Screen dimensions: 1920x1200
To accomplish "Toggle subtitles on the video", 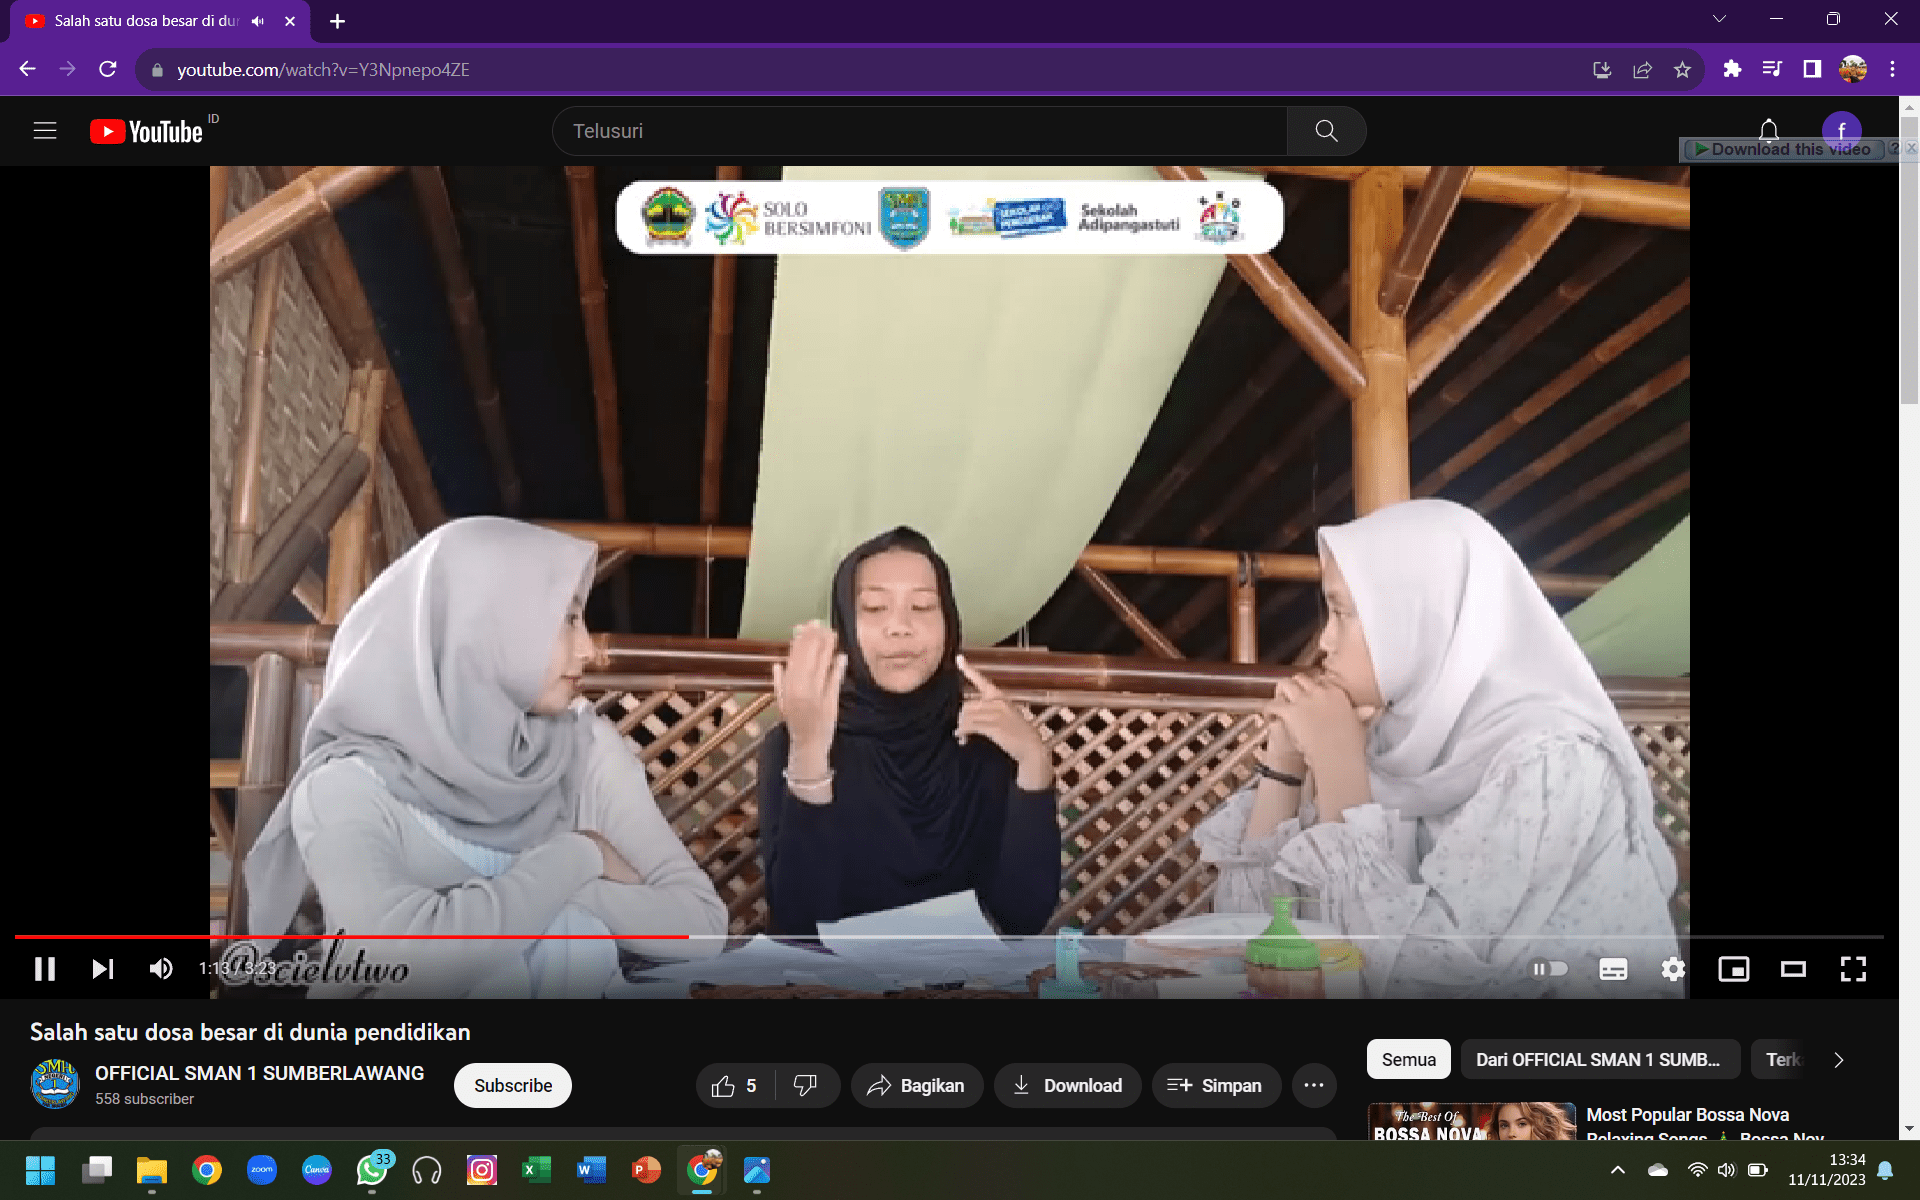I will pos(1613,968).
